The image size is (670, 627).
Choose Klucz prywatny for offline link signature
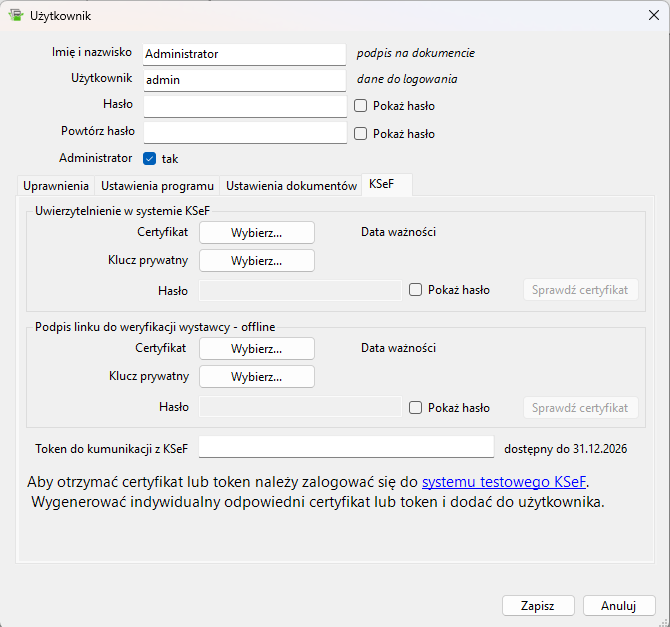(x=257, y=377)
